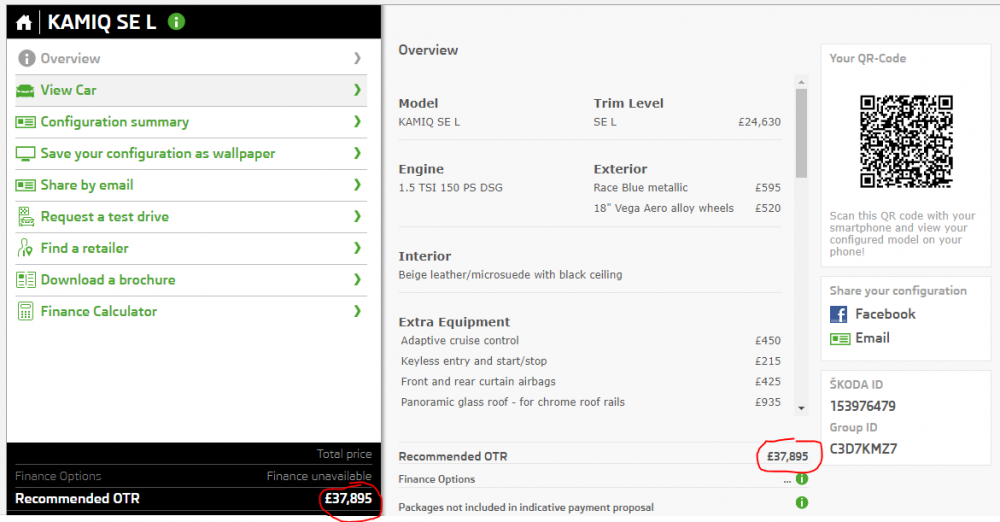The width and height of the screenshot is (1000, 522).
Task: Click scrollbar down arrow in overview list
Action: click(x=802, y=408)
